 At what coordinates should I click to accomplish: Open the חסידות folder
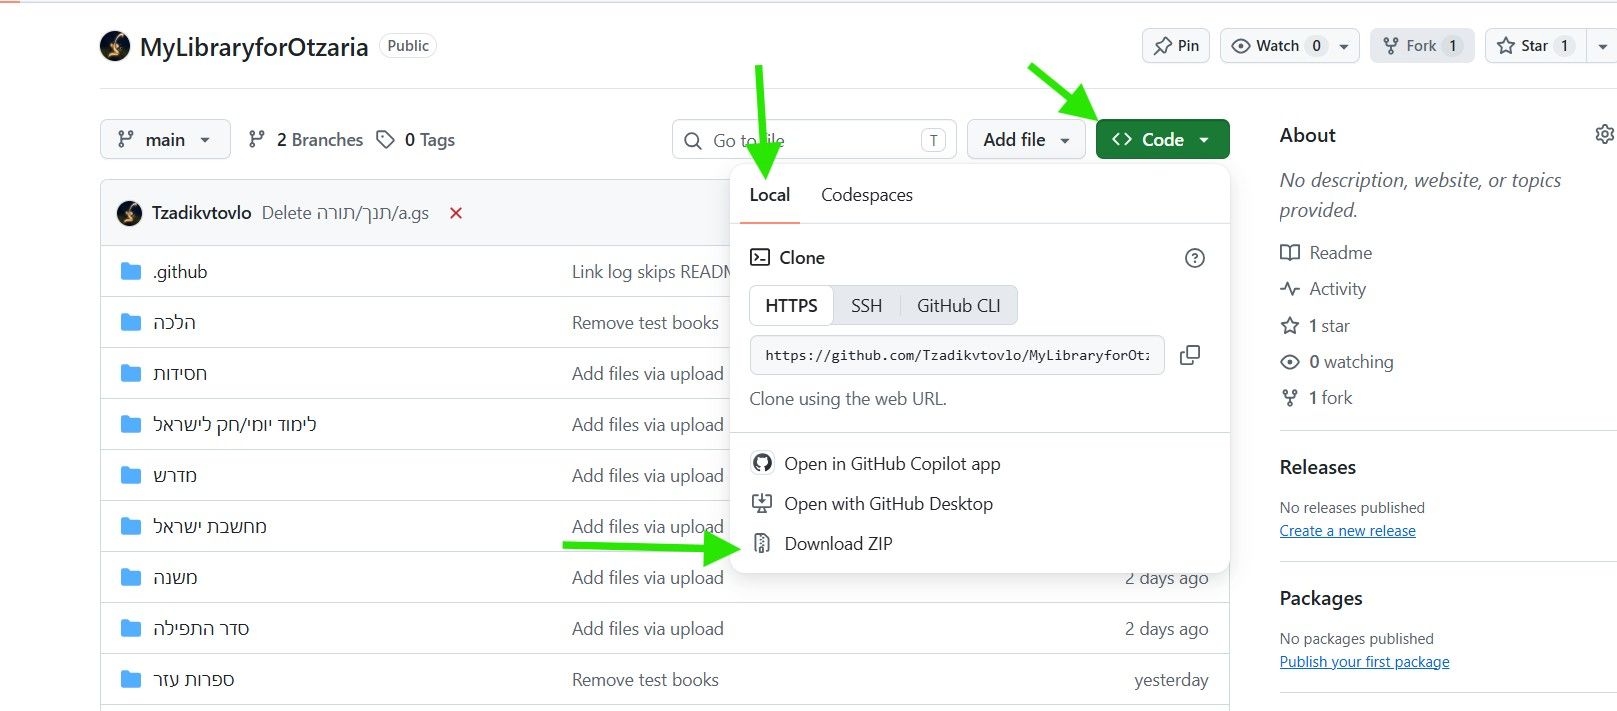[x=180, y=374]
